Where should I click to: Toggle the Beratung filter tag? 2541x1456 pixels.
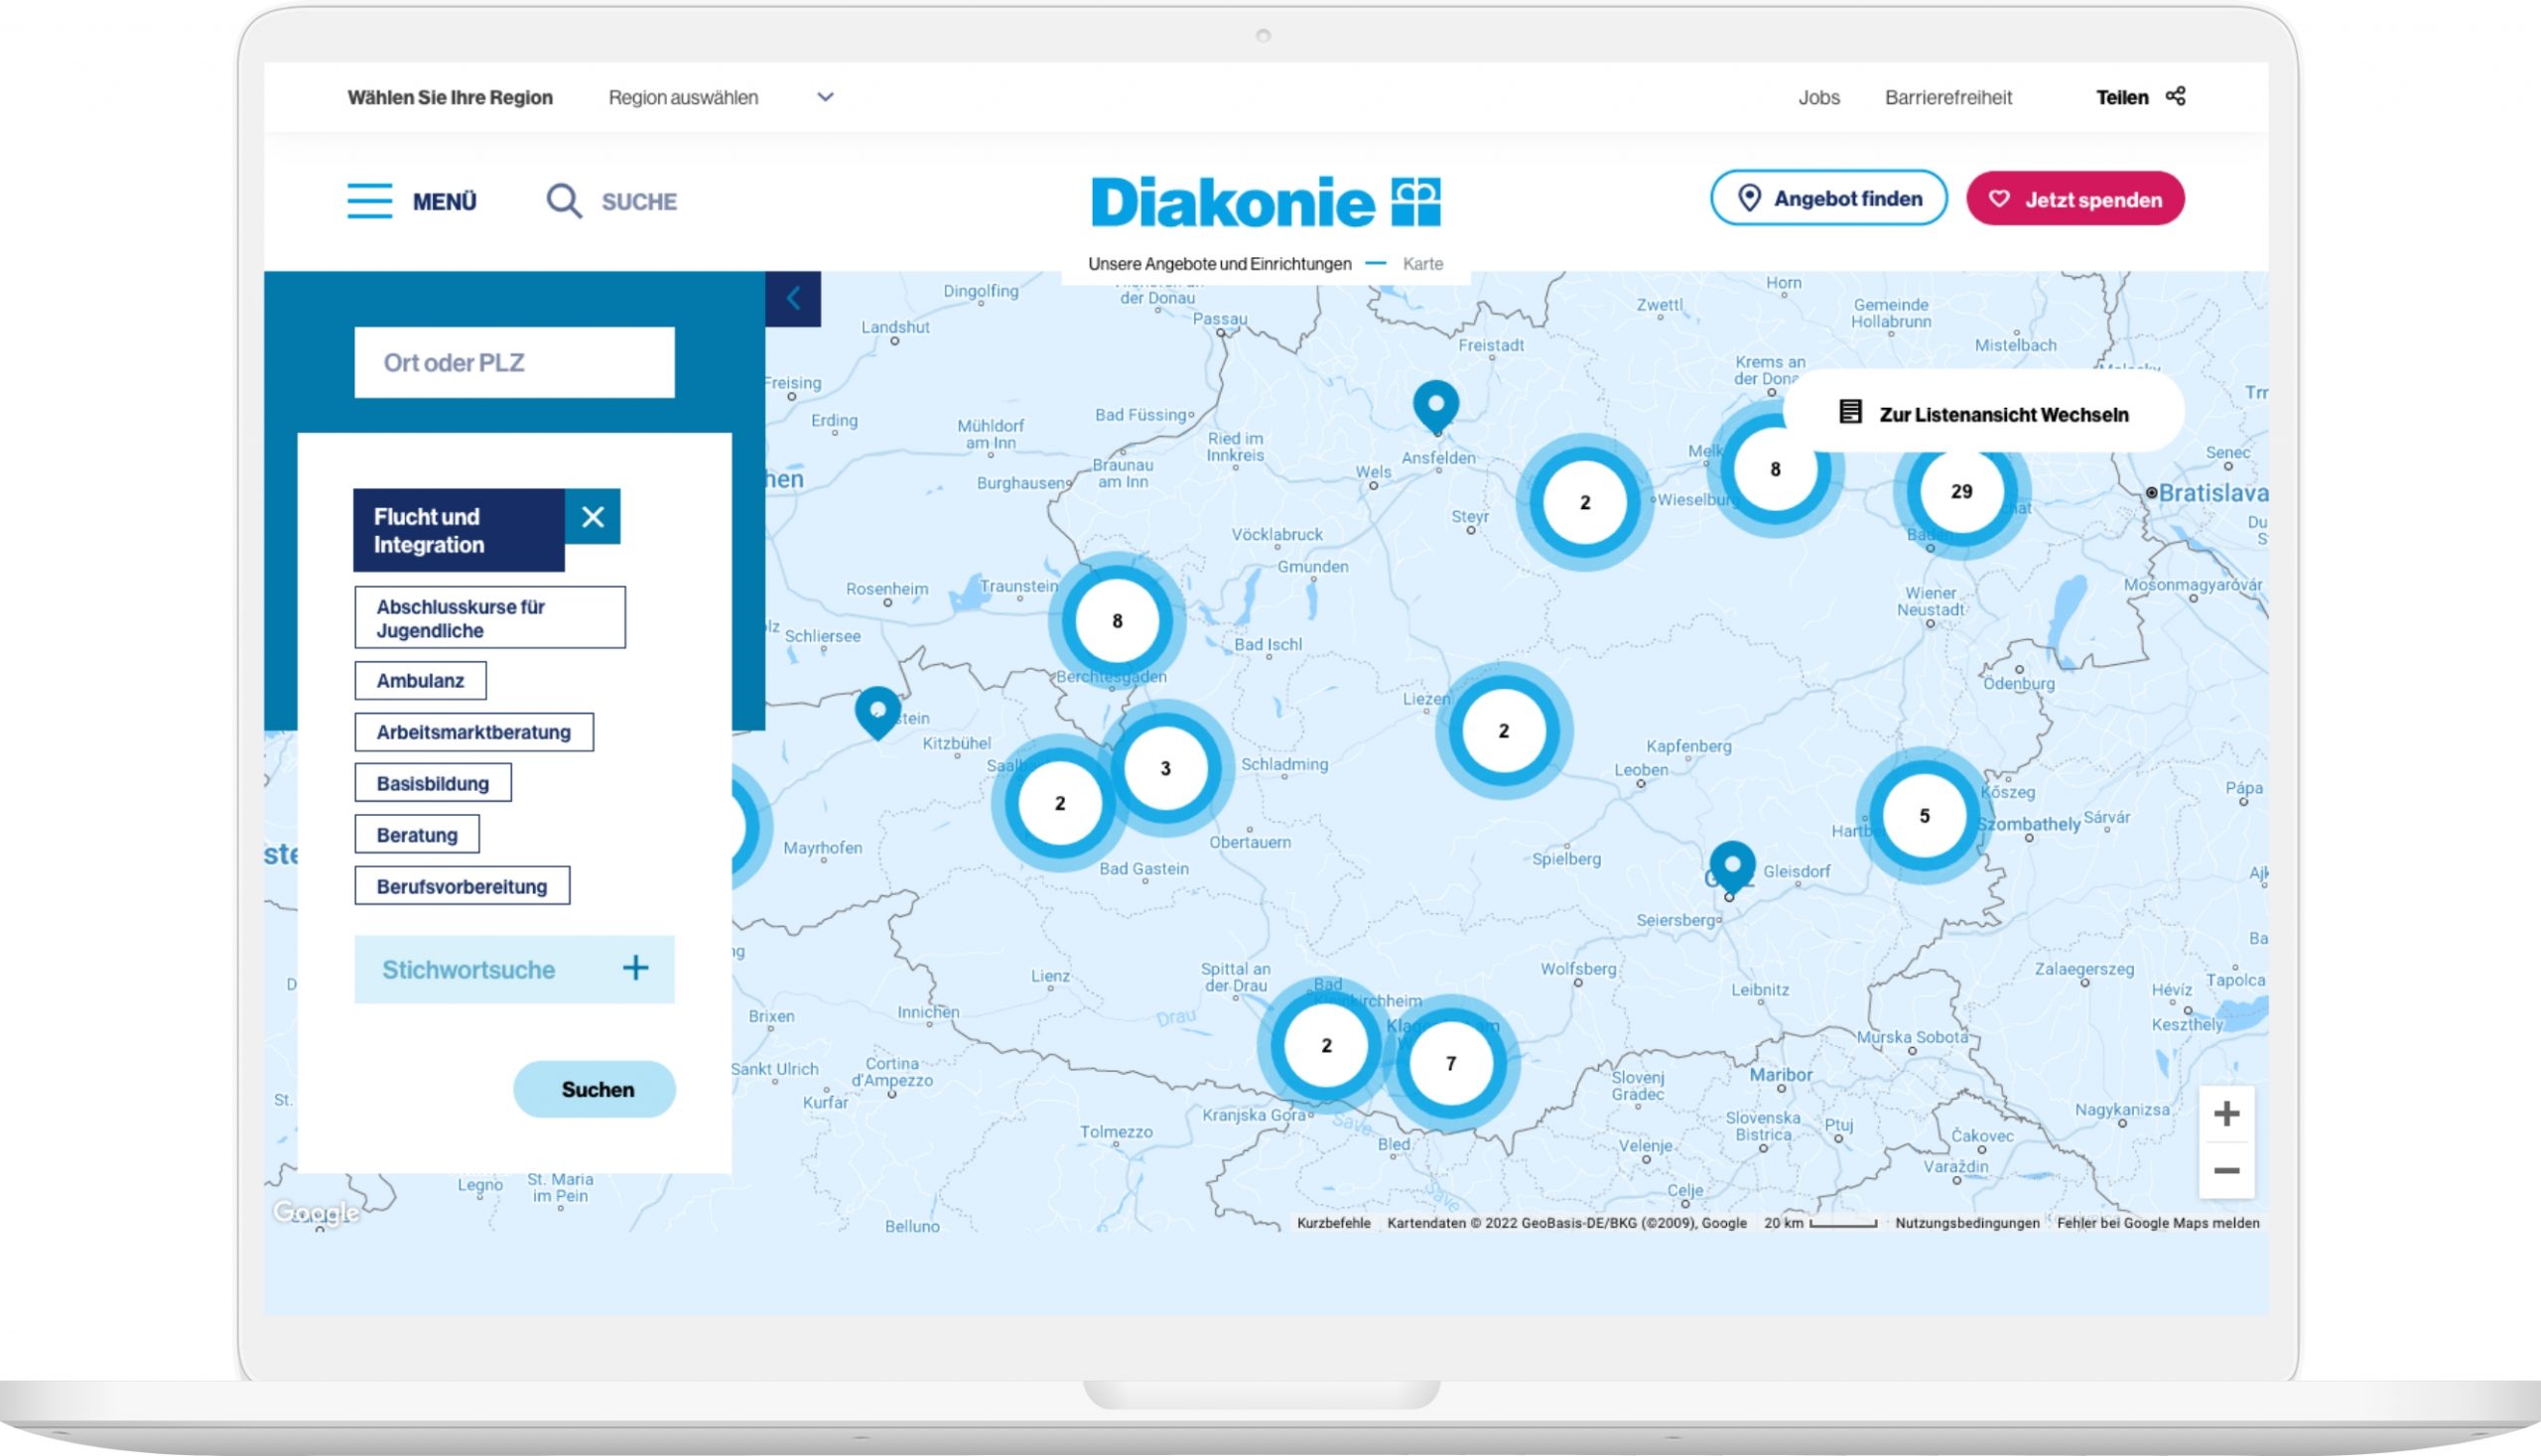point(417,835)
